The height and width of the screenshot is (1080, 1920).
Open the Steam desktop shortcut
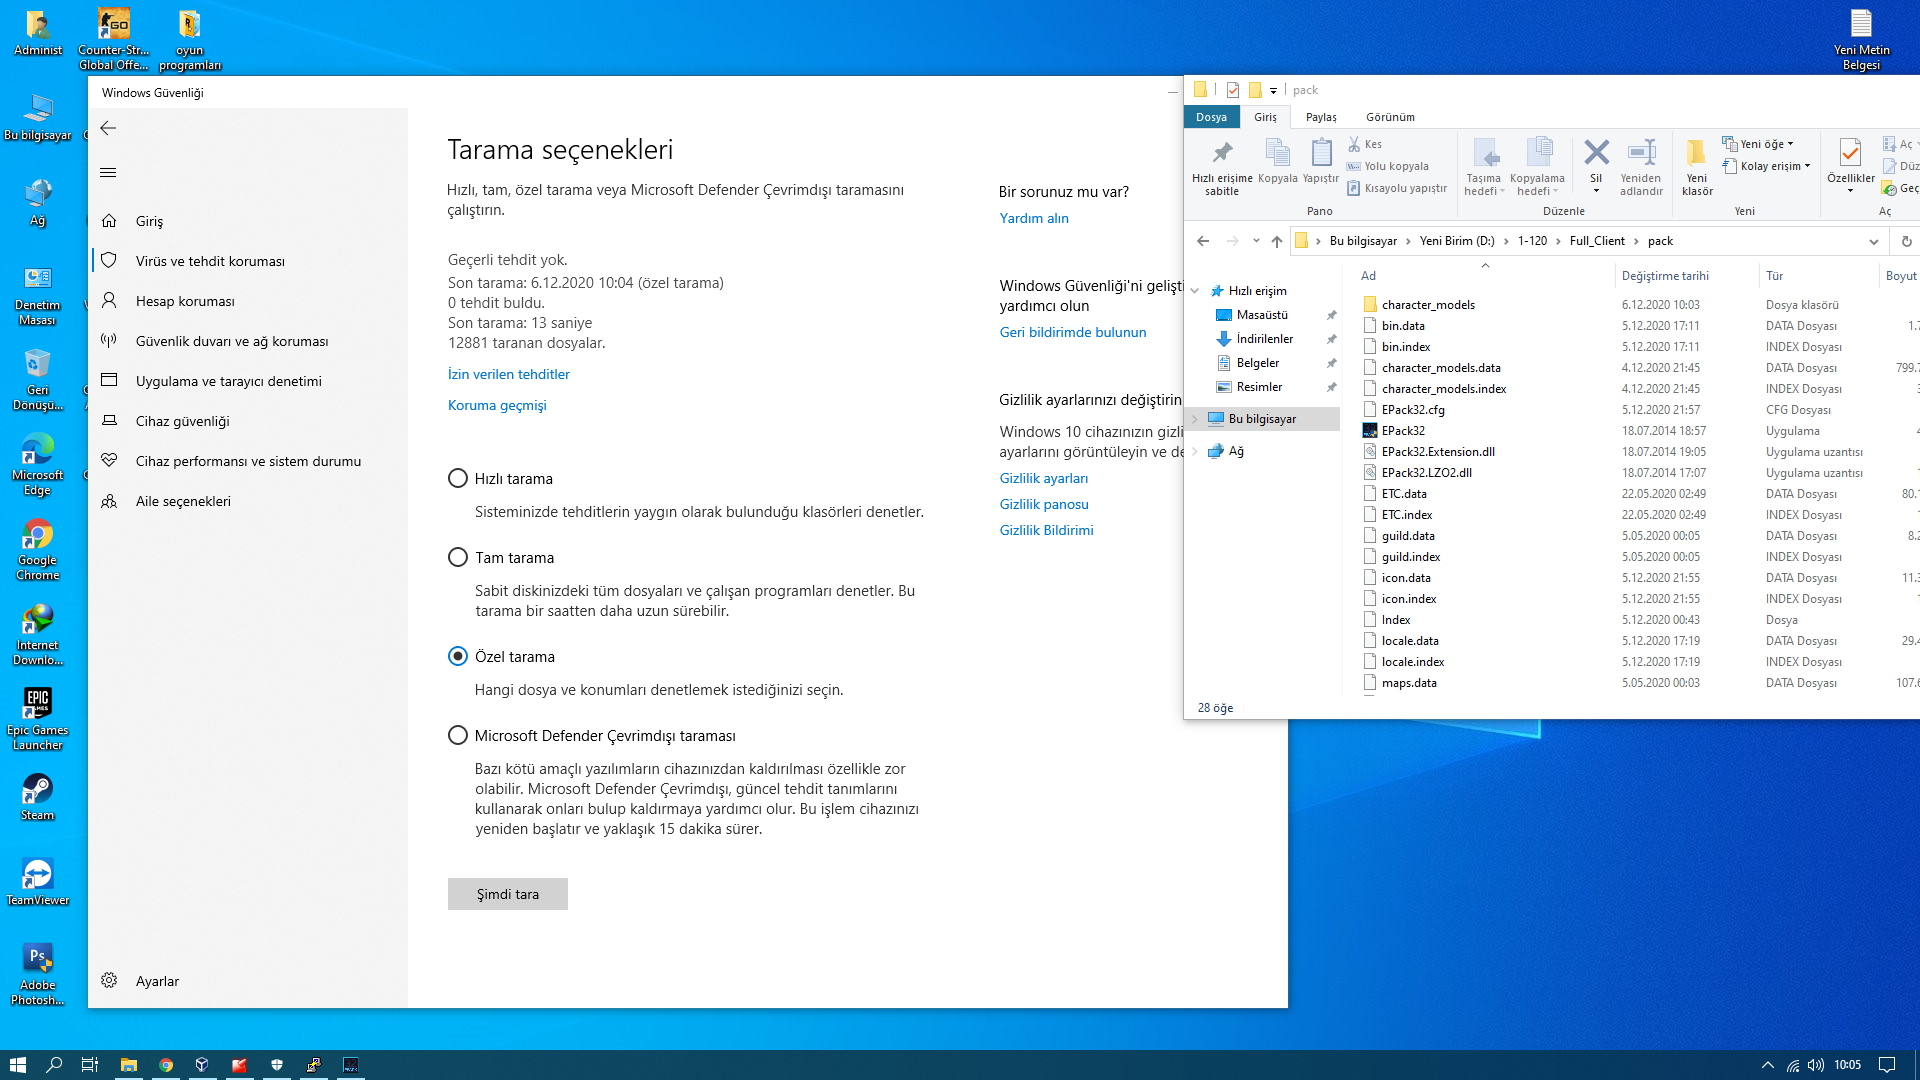(x=38, y=797)
